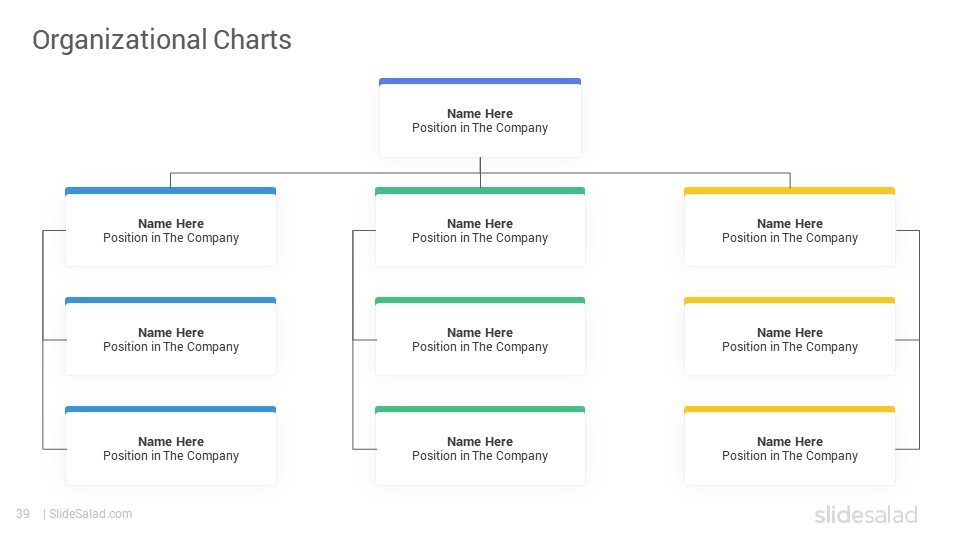Select the right bracket connector of yellow column
The image size is (960, 540).
click(919, 340)
